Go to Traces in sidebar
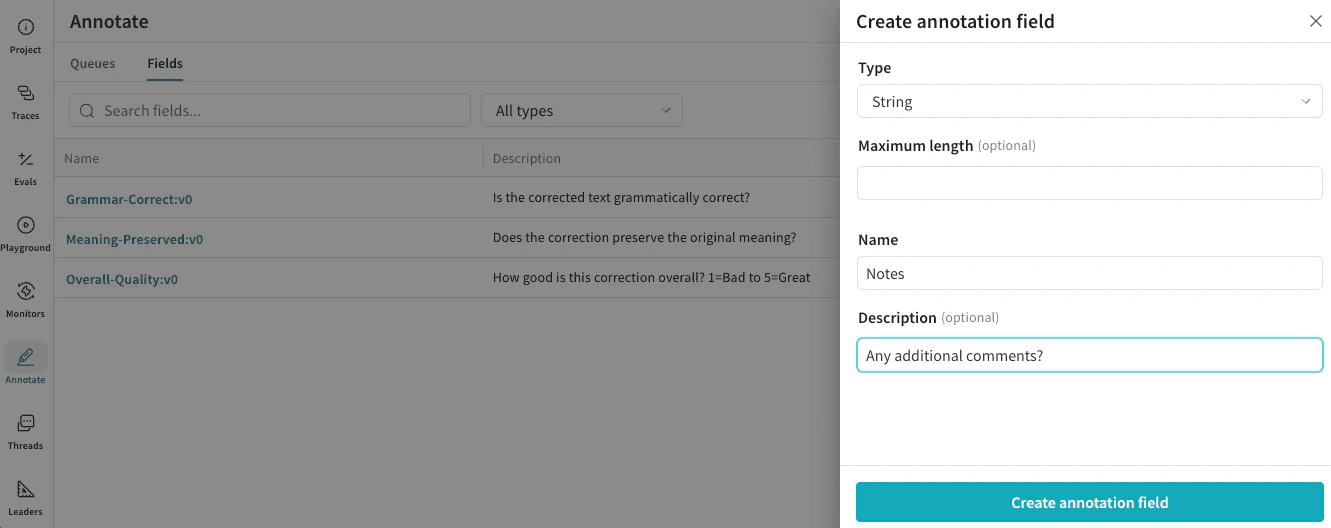The height and width of the screenshot is (528, 1331). tap(26, 101)
